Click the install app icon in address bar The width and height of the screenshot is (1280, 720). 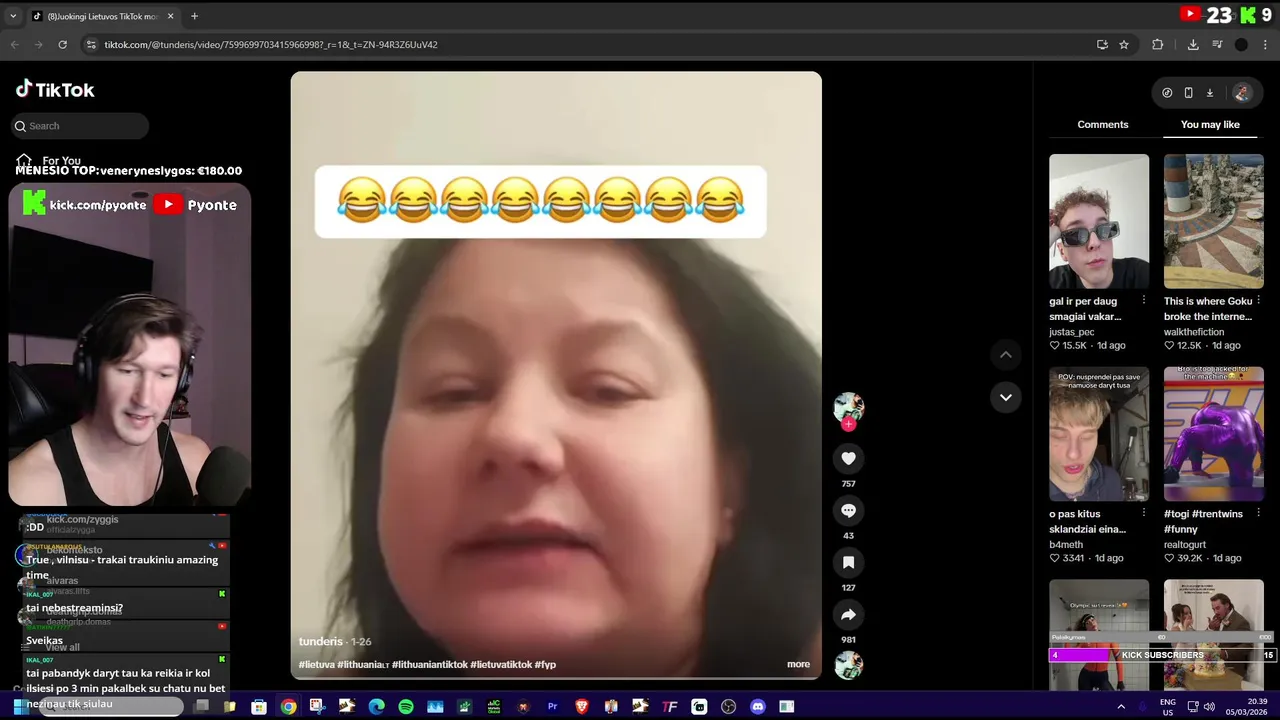[x=1102, y=44]
